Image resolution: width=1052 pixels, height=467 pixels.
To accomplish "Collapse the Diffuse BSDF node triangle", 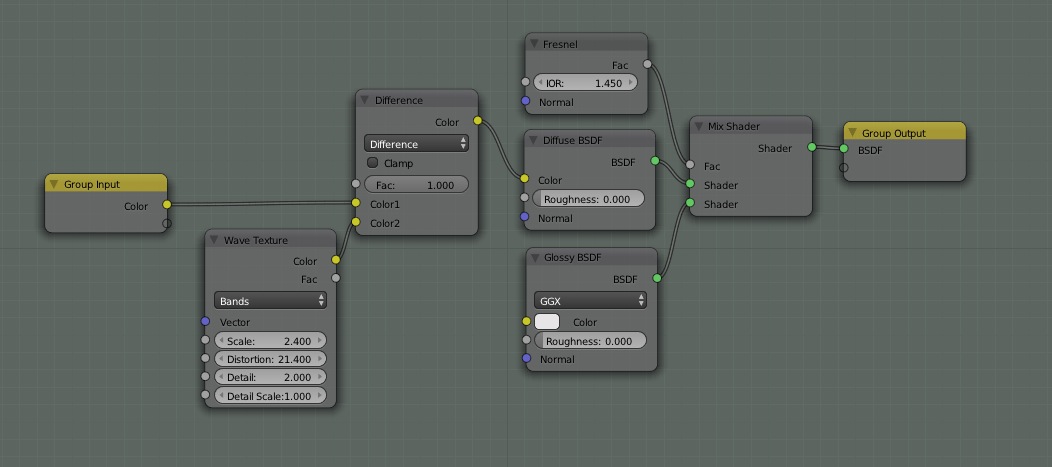I will pyautogui.click(x=534, y=141).
